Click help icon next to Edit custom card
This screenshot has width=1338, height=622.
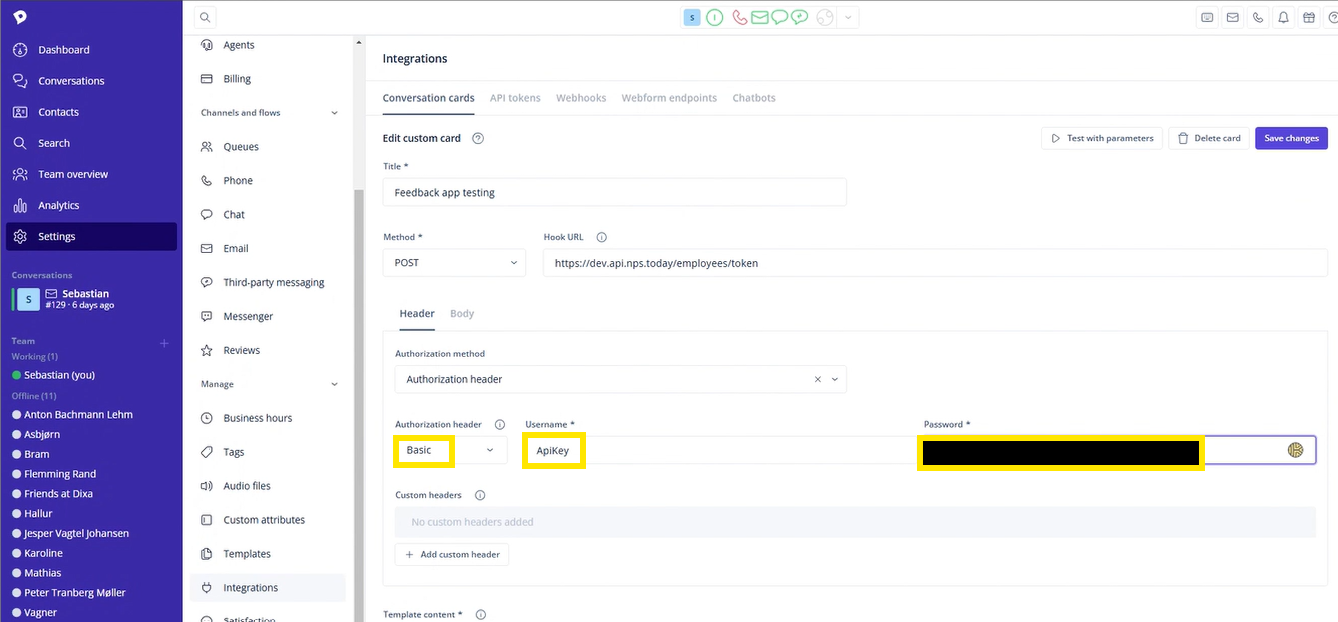click(x=478, y=138)
